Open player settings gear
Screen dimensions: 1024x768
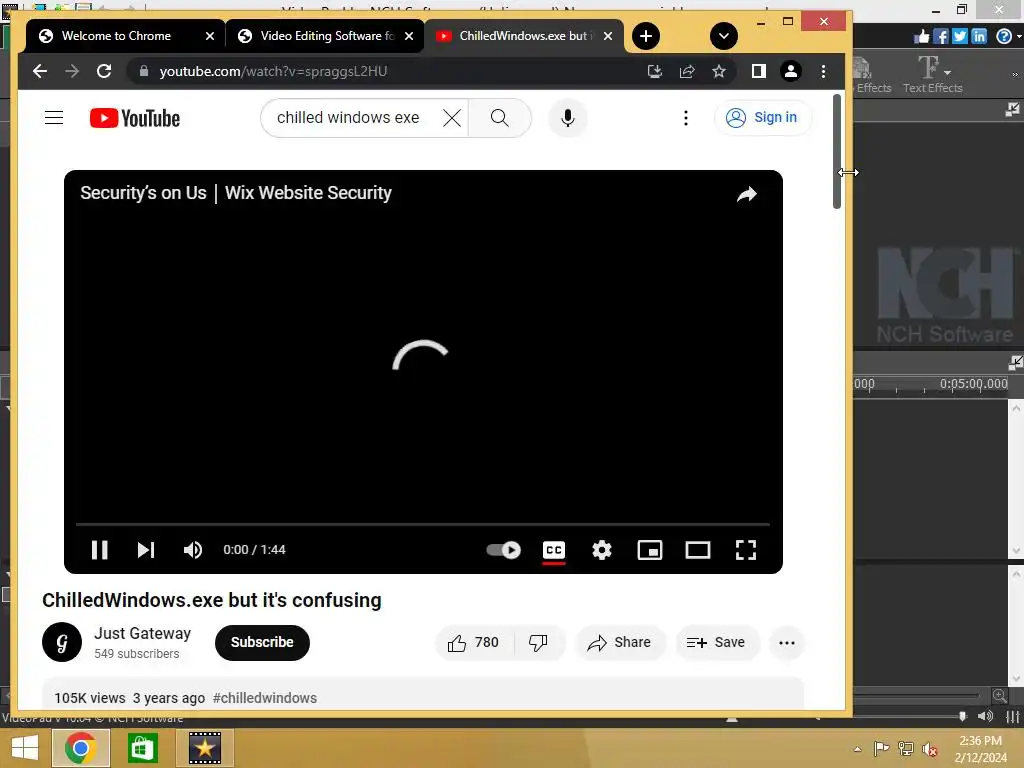coord(601,550)
